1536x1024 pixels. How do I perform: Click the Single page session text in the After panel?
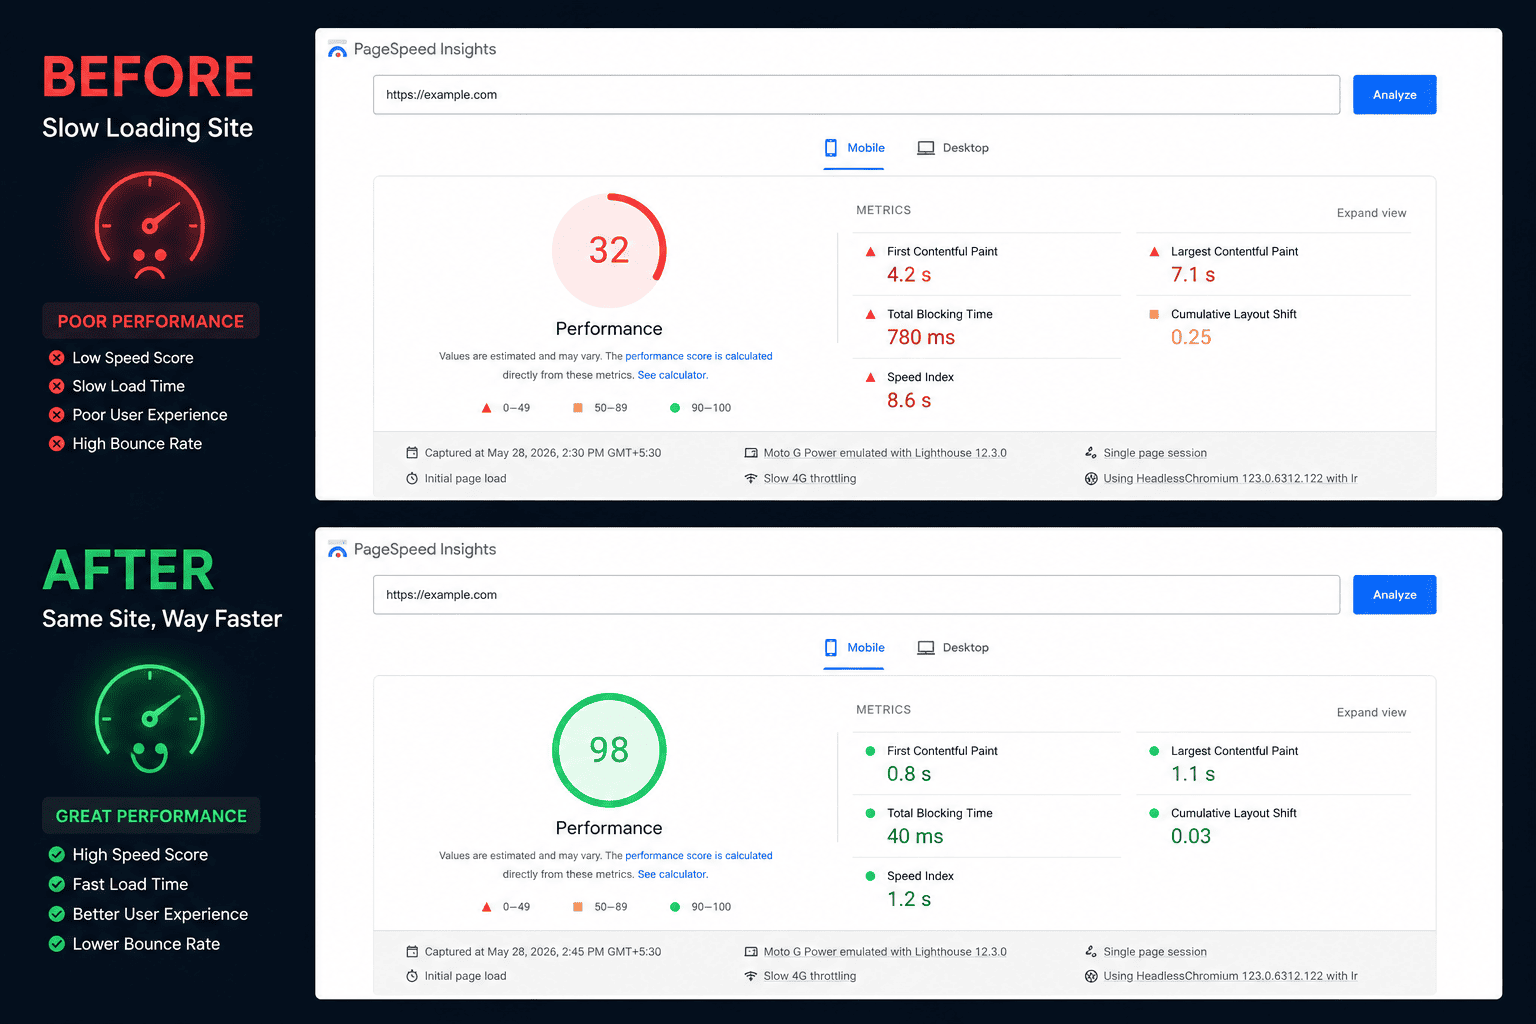pyautogui.click(x=1155, y=952)
